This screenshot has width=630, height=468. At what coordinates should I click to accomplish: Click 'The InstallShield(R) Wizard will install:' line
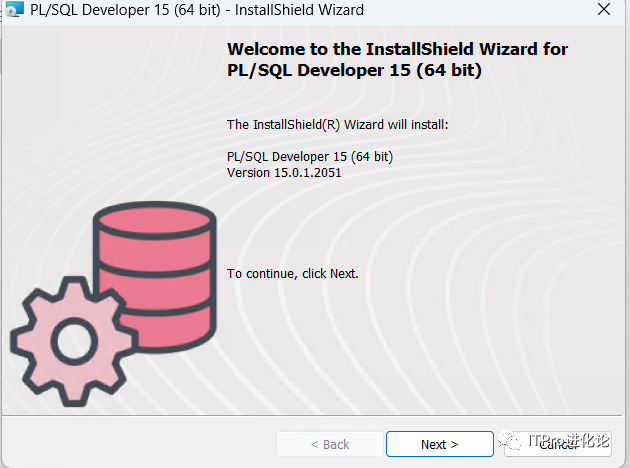338,125
